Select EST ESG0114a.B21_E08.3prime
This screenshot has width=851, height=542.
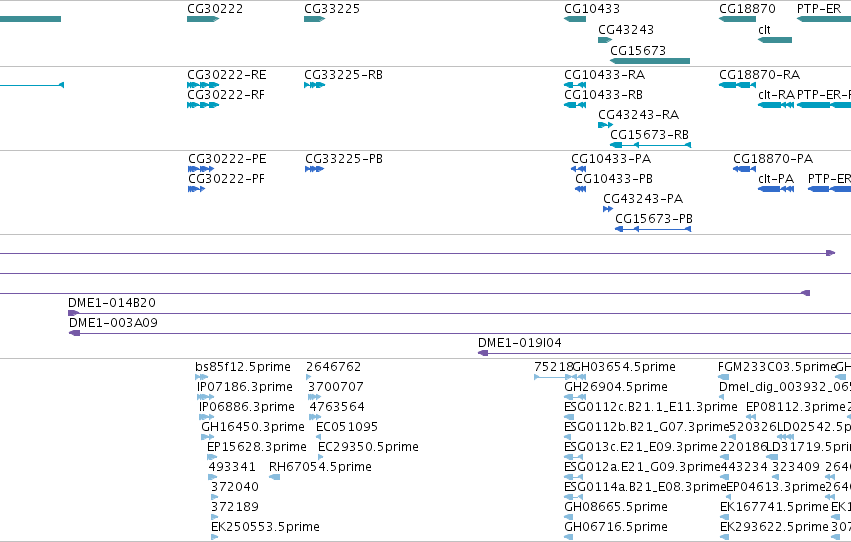pos(574,498)
